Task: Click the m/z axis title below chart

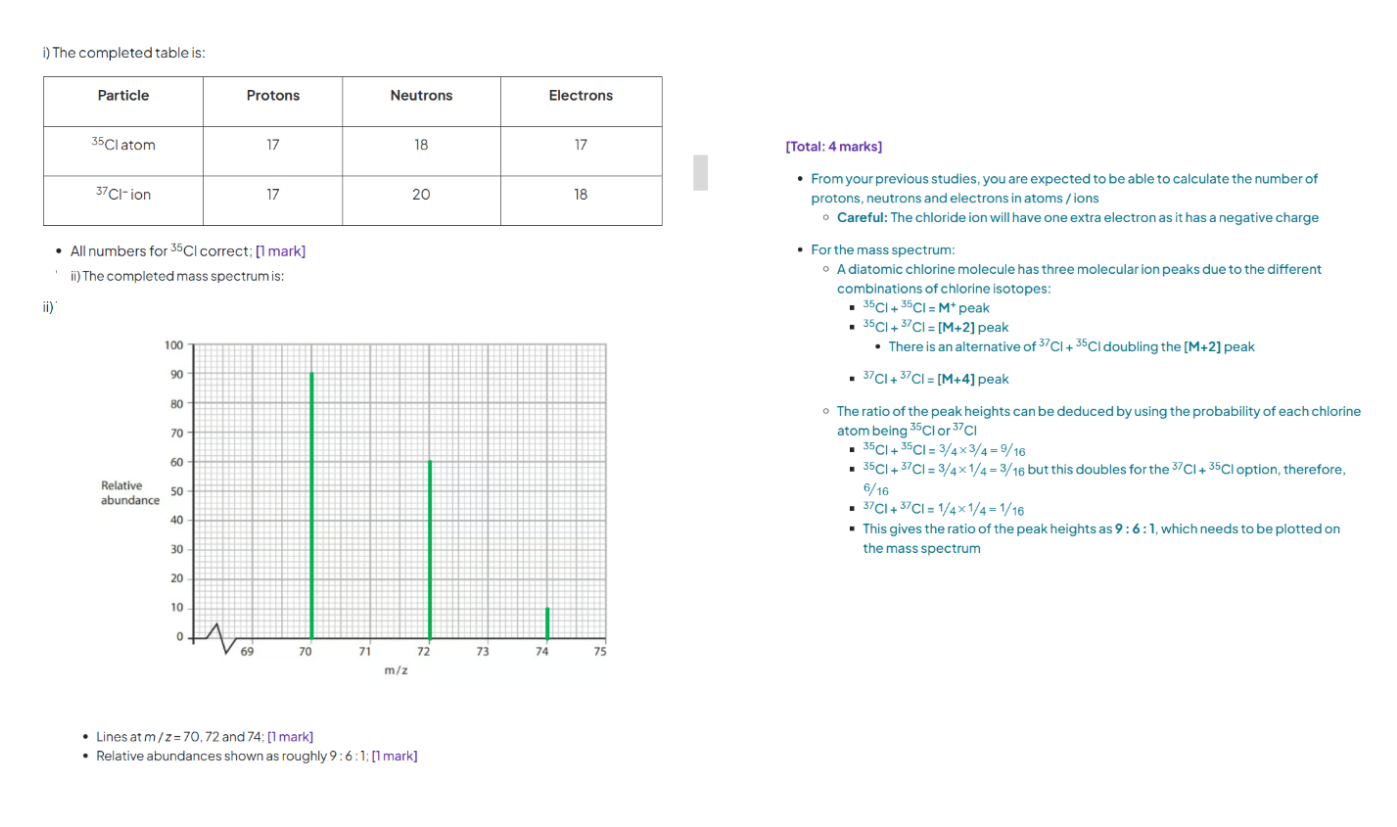Action: (396, 671)
